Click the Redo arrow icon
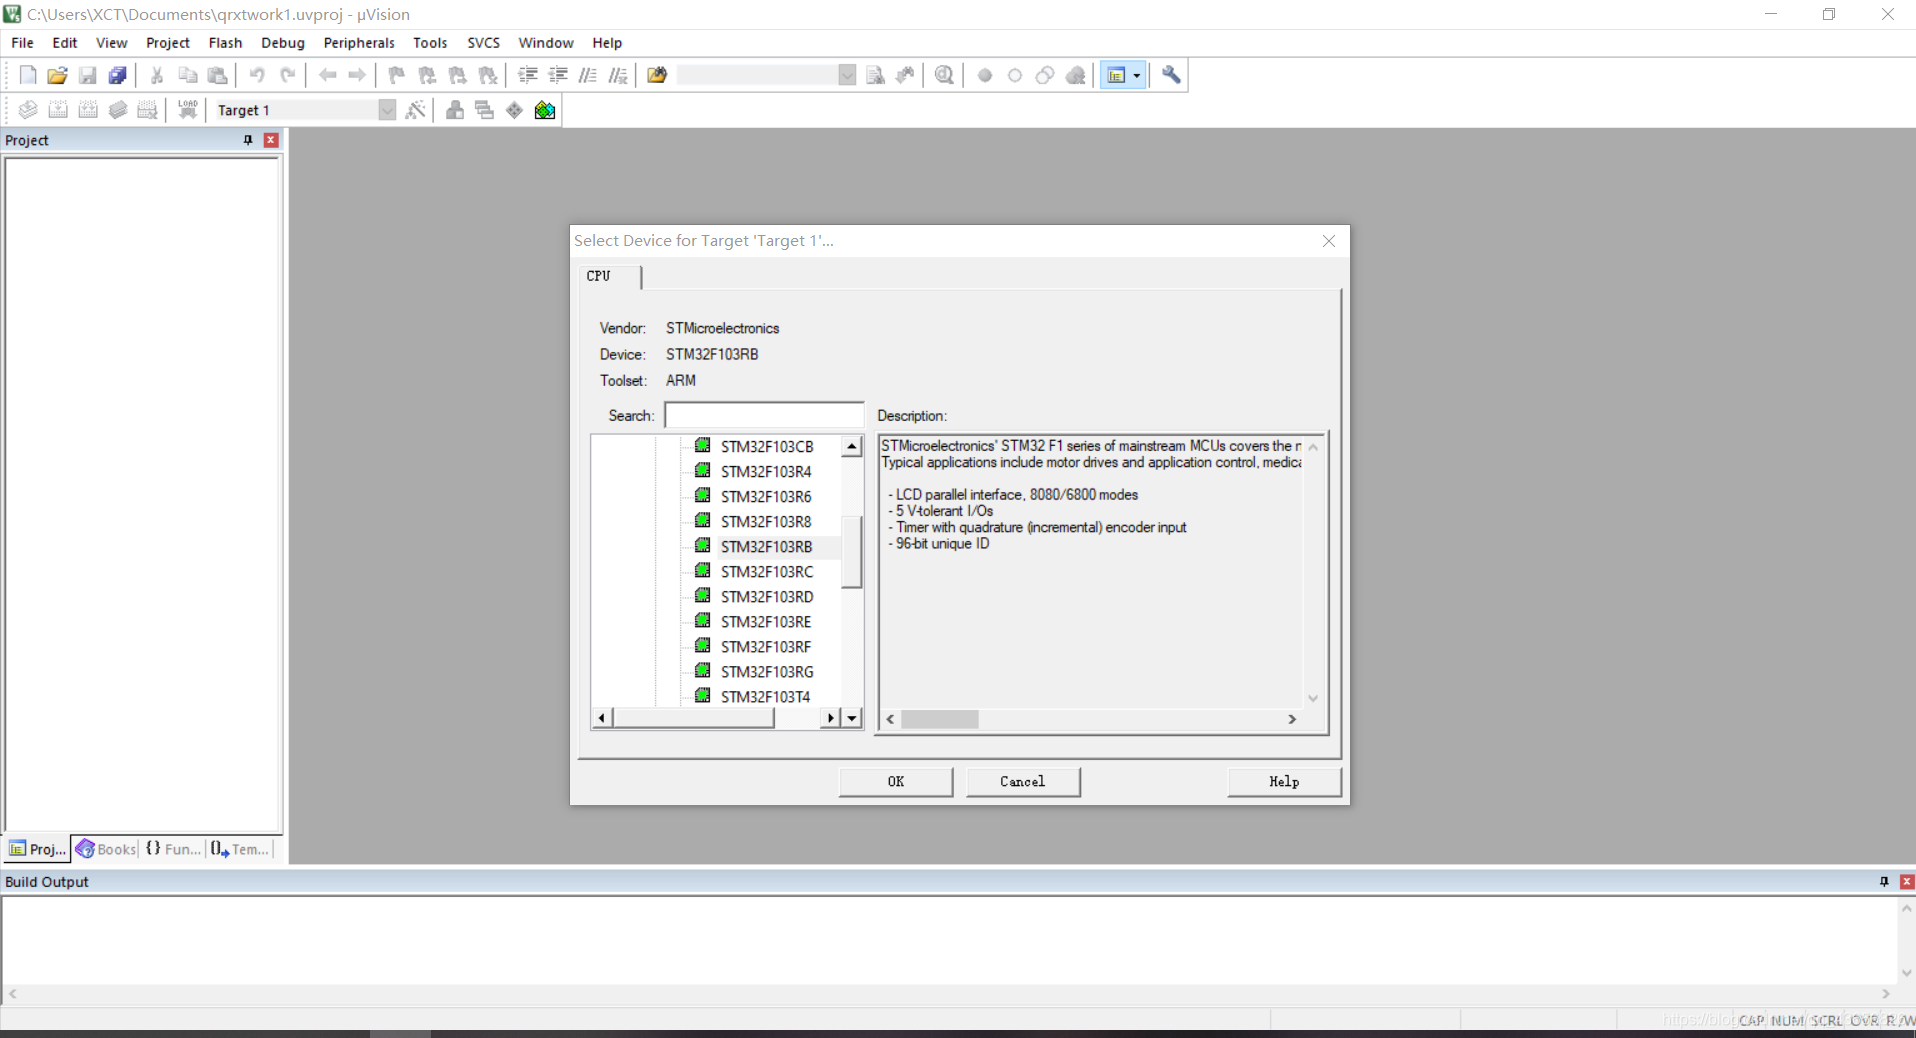 [x=287, y=75]
